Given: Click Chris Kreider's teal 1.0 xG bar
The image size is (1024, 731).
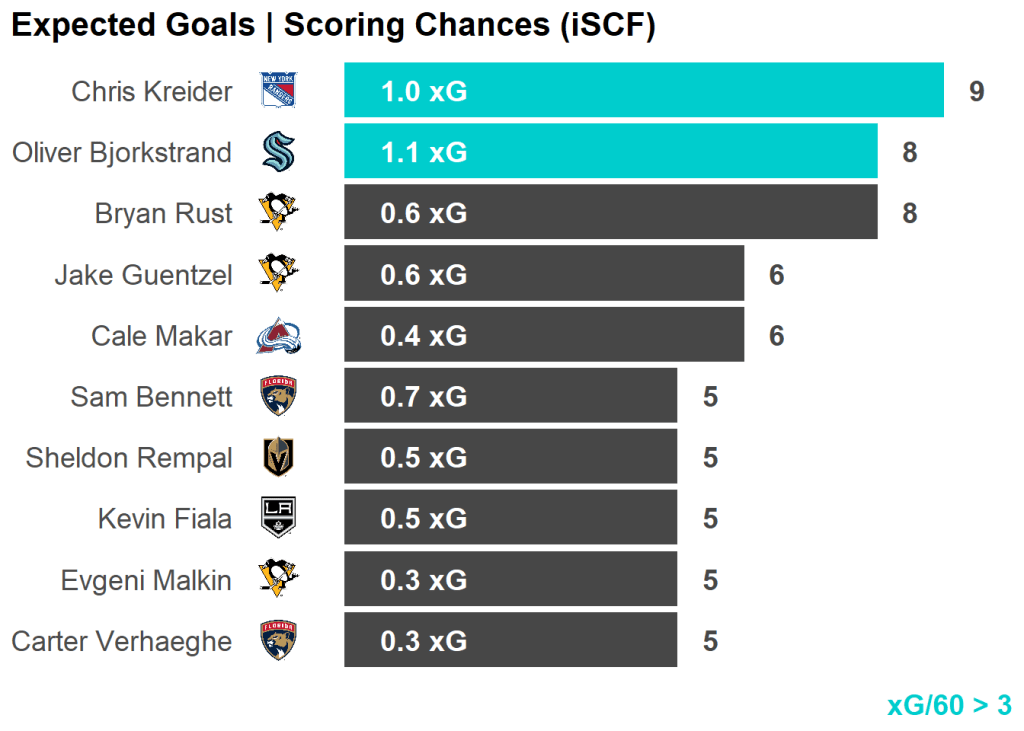Looking at the screenshot, I should [x=644, y=91].
